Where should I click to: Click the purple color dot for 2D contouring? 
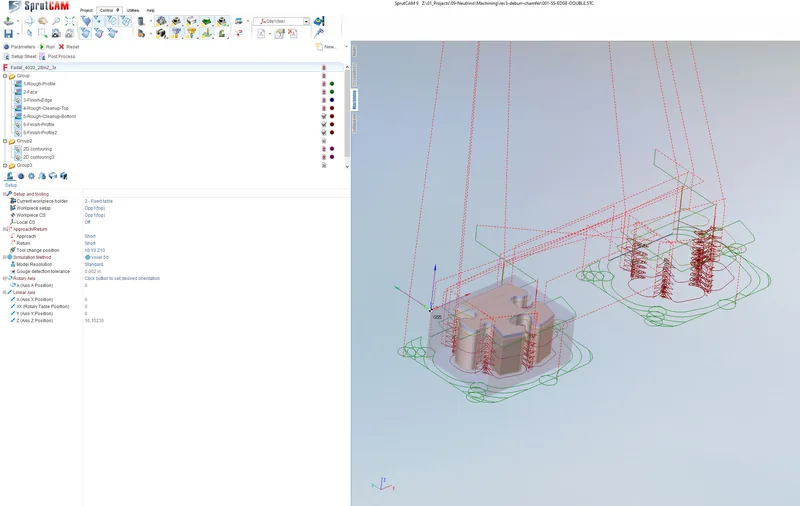pyautogui.click(x=332, y=149)
